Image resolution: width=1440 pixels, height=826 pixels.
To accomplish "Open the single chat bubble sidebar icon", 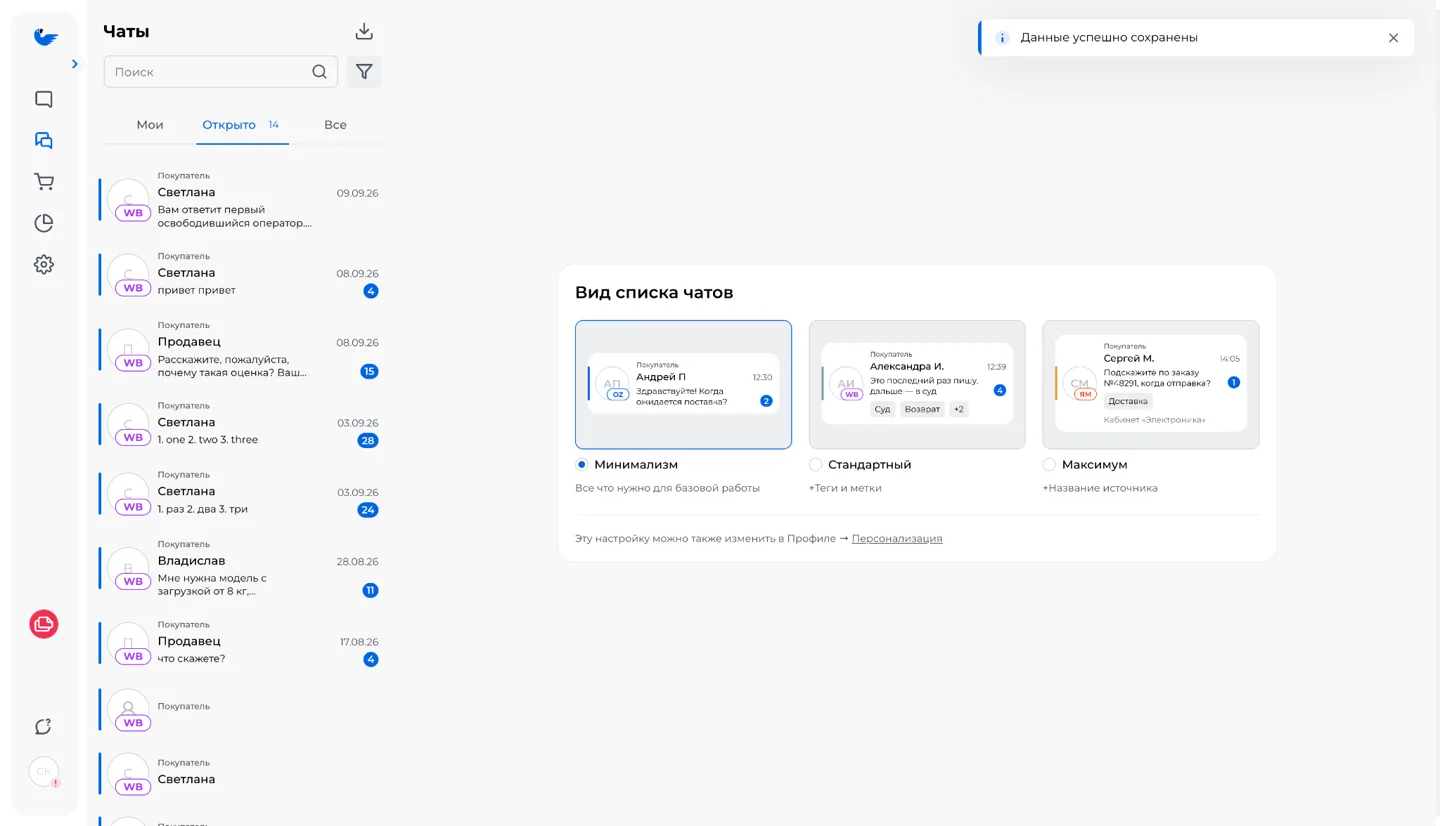I will click(x=44, y=99).
